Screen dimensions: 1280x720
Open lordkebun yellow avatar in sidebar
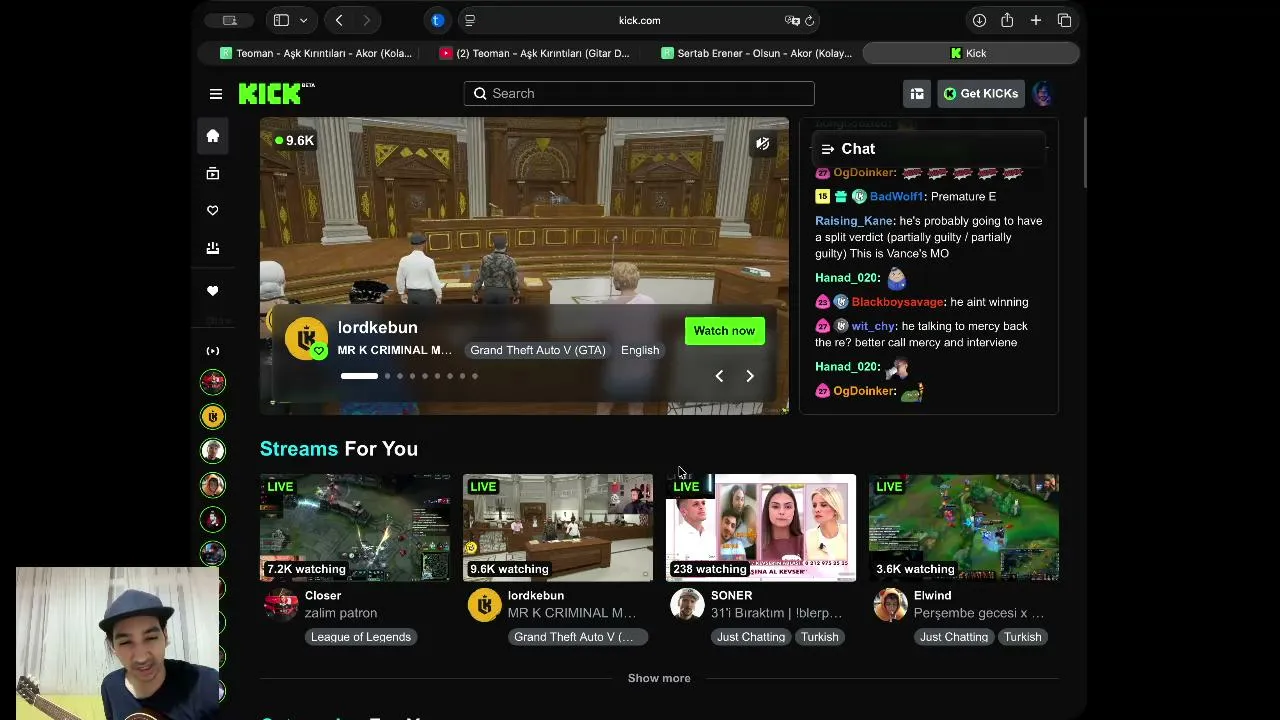212,416
